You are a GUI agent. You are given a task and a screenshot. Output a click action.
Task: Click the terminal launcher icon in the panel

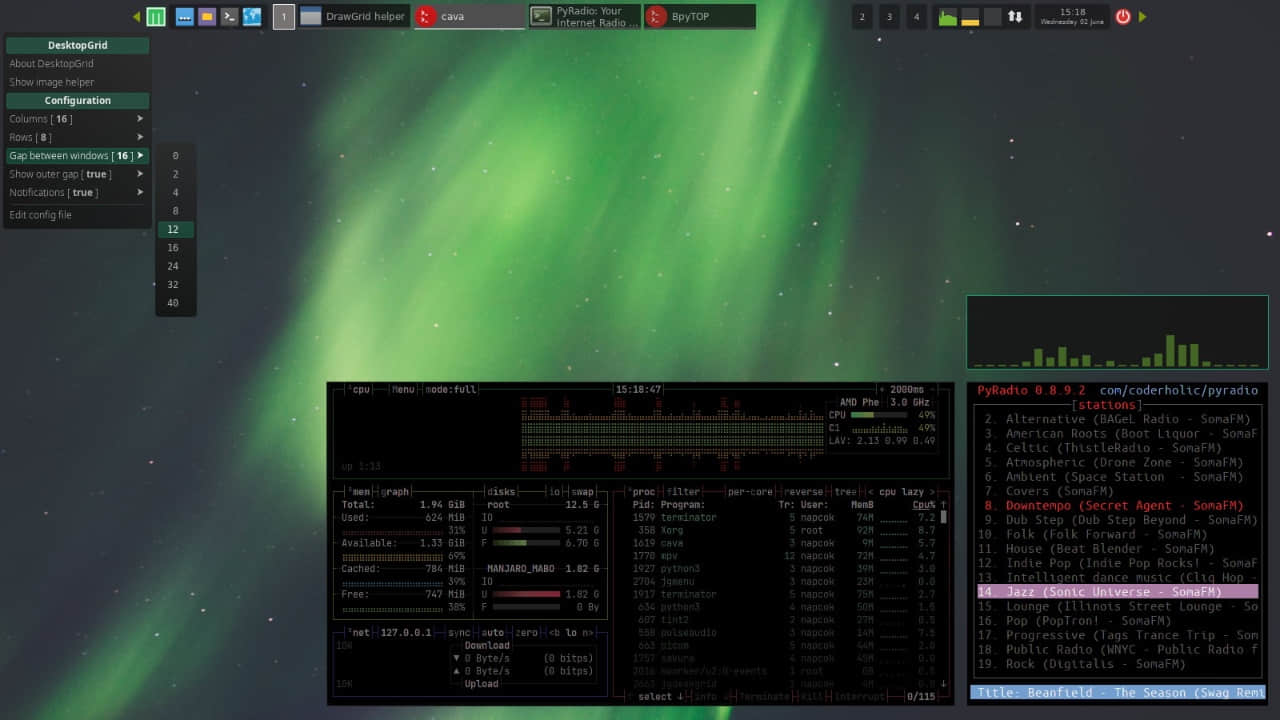click(228, 16)
